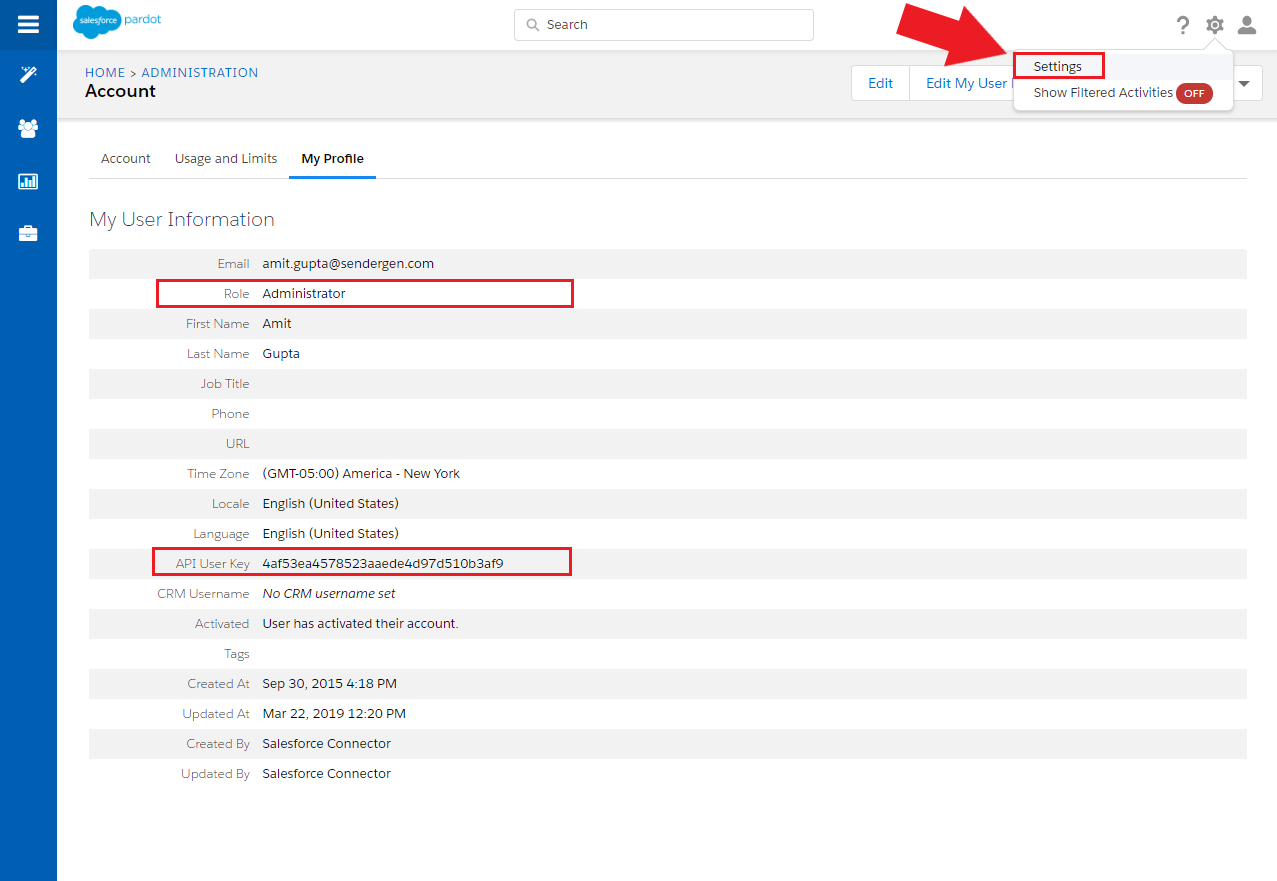The width and height of the screenshot is (1277, 881).
Task: Go to ADMINISTRATION breadcrumb link
Action: (200, 73)
